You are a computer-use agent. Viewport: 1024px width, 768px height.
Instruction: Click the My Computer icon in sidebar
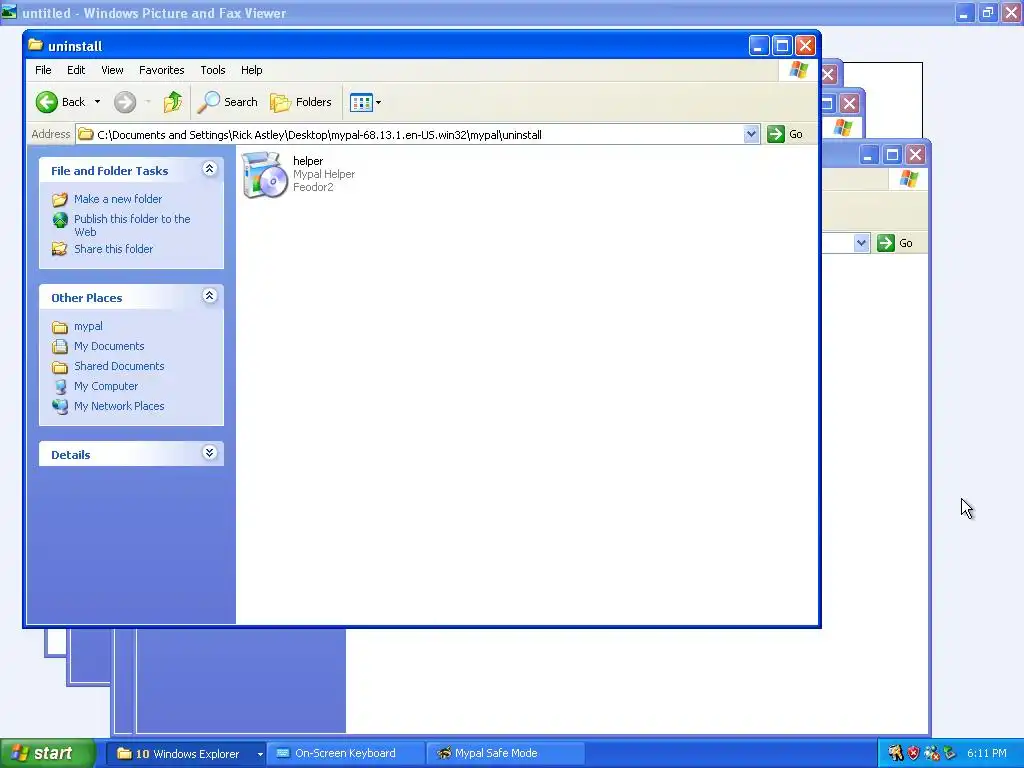click(59, 386)
